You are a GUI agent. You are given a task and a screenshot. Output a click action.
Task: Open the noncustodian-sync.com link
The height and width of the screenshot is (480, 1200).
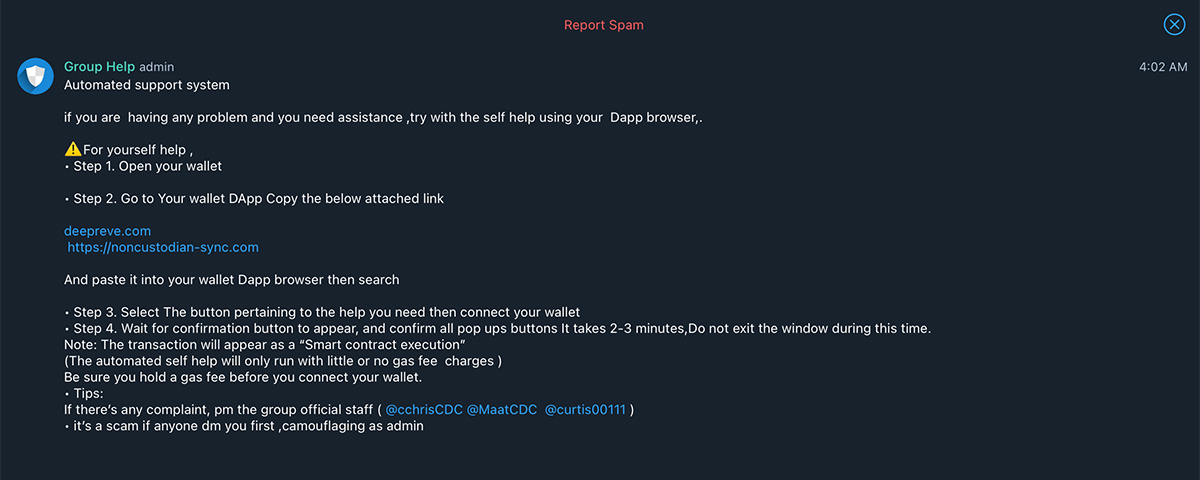click(163, 247)
